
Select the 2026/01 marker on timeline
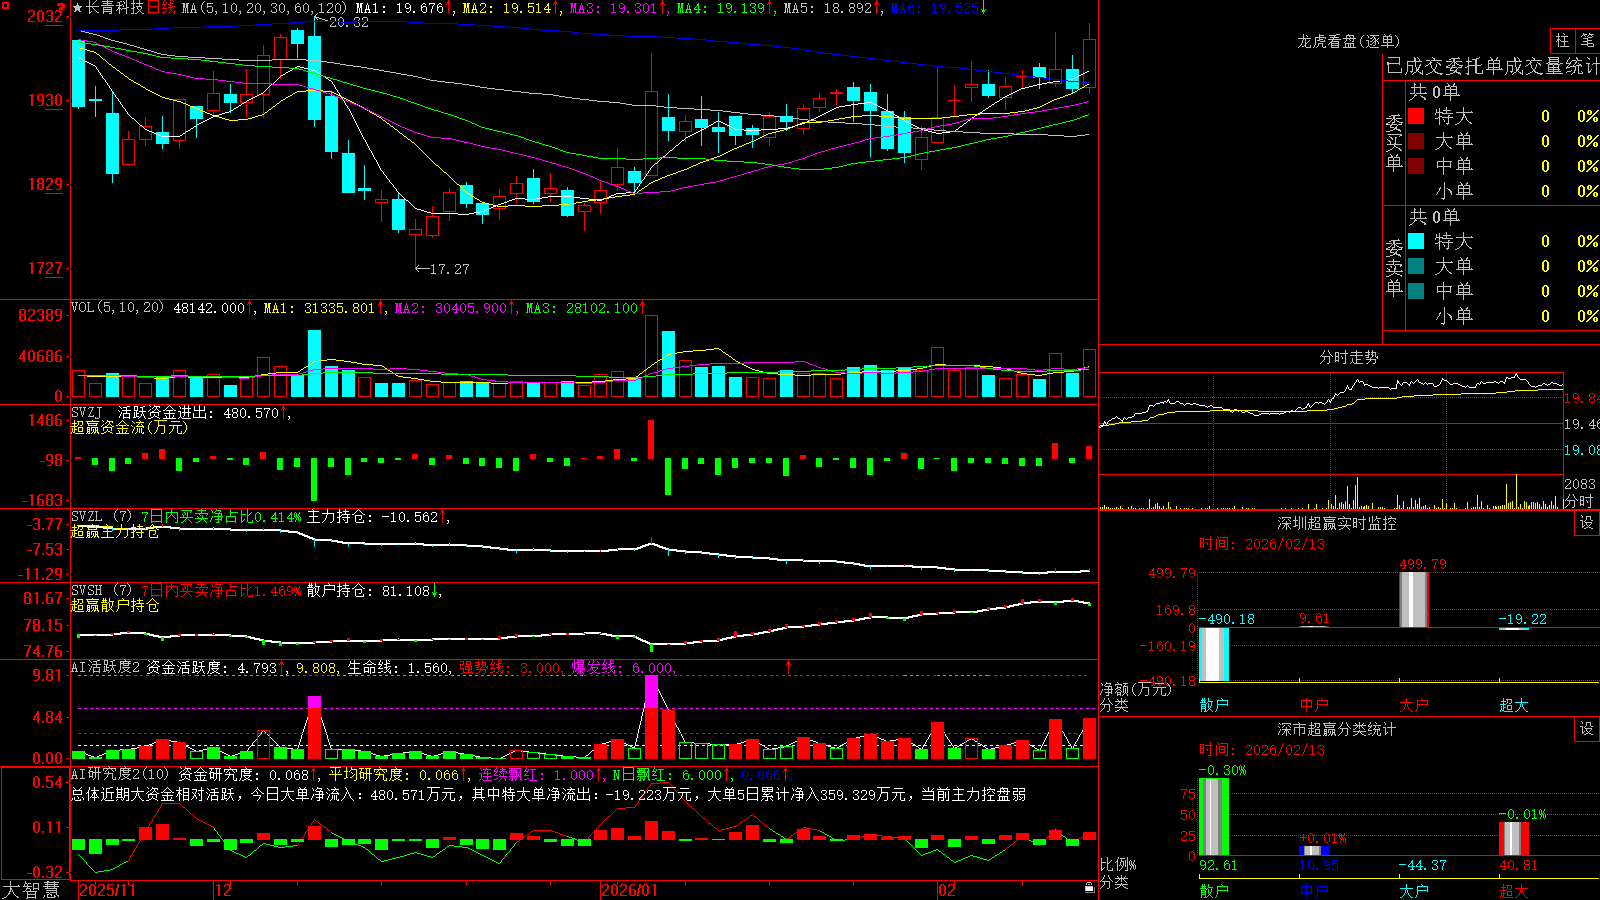629,890
